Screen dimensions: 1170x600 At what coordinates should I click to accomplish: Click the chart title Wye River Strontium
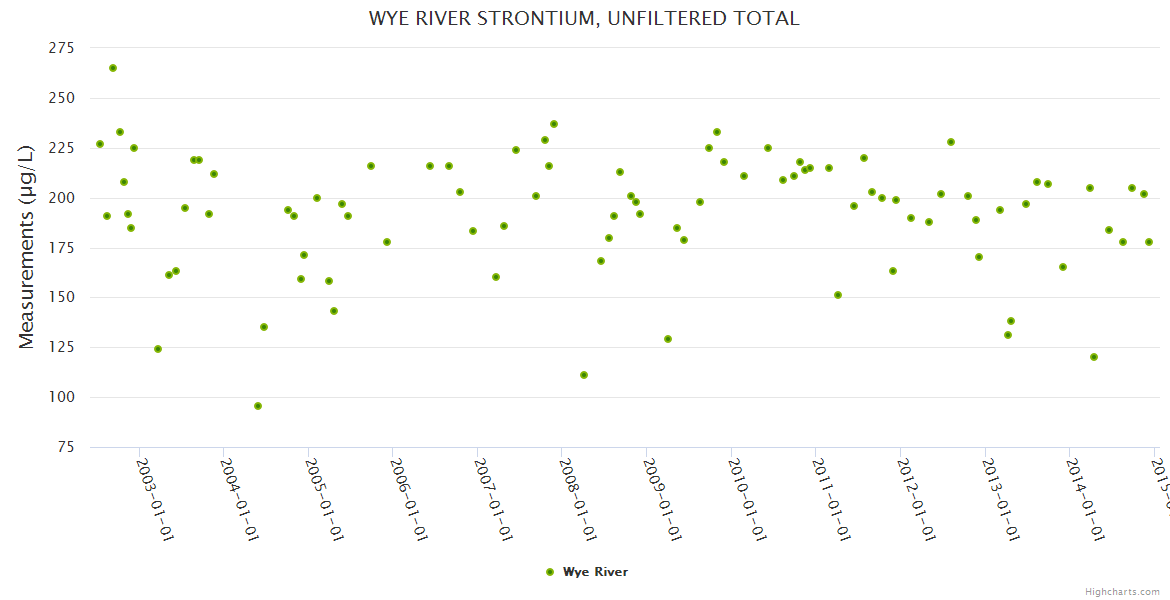tap(584, 18)
